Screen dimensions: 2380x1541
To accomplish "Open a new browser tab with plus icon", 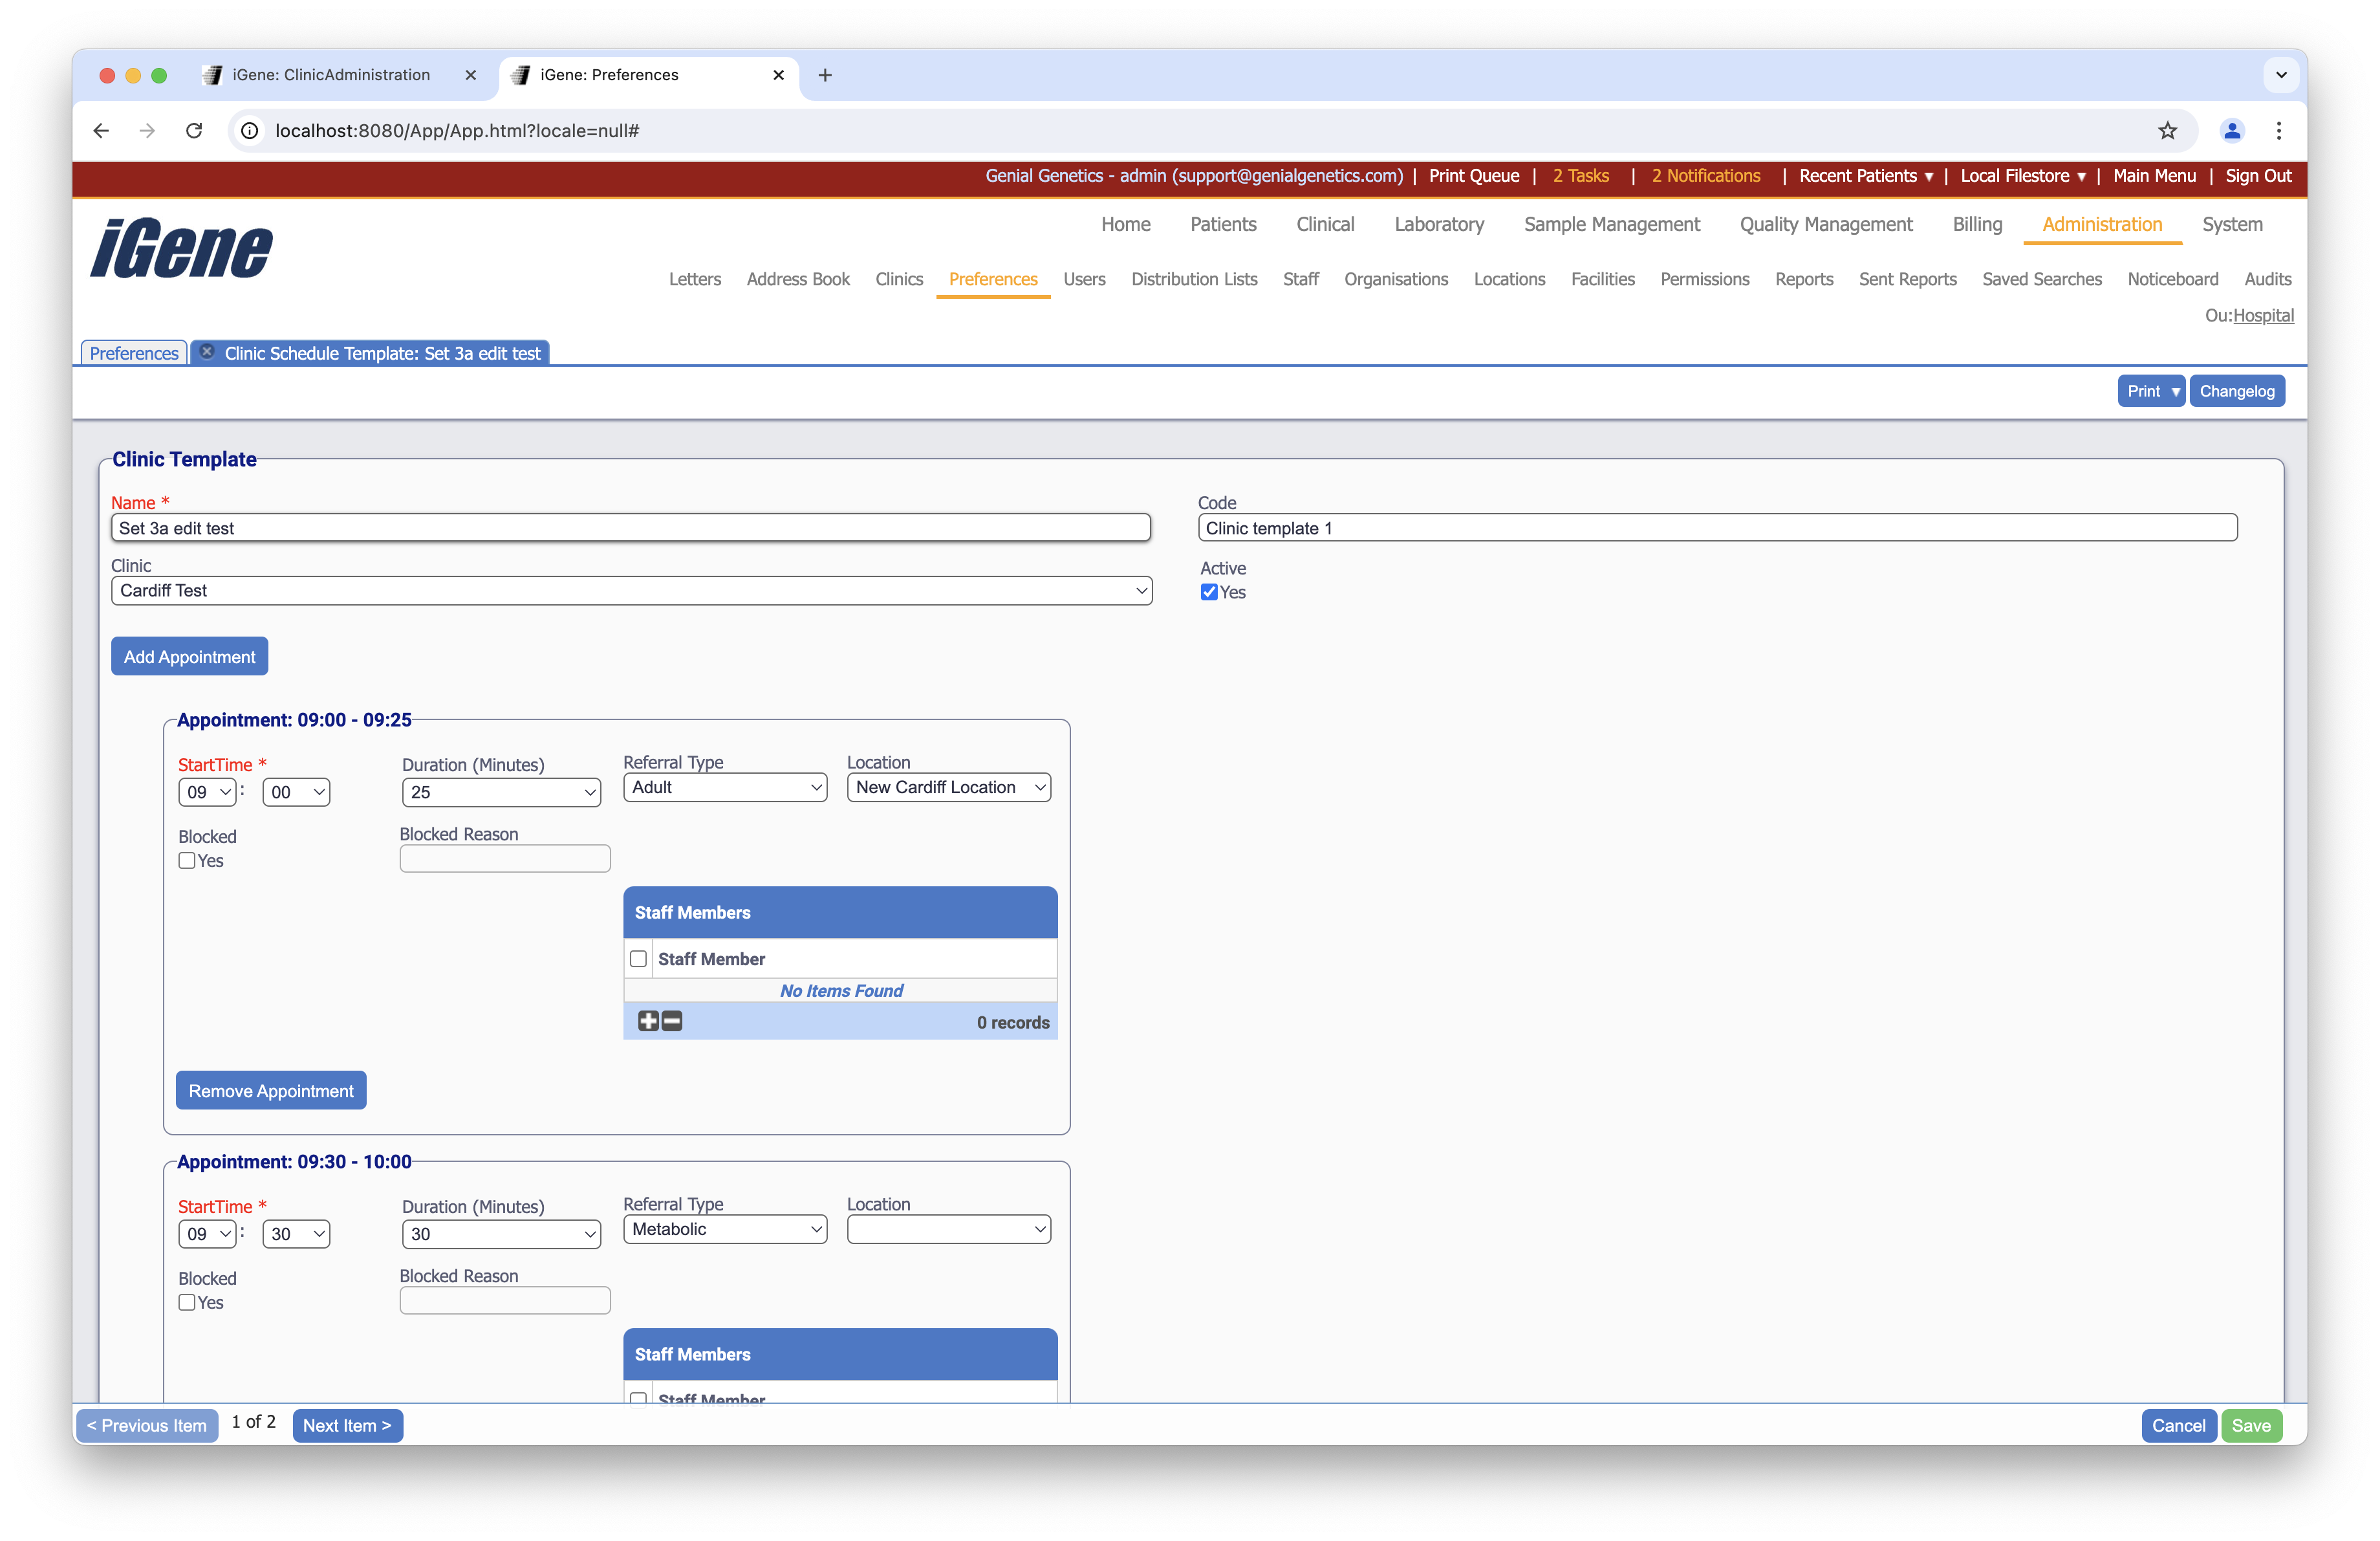I will pos(825,75).
